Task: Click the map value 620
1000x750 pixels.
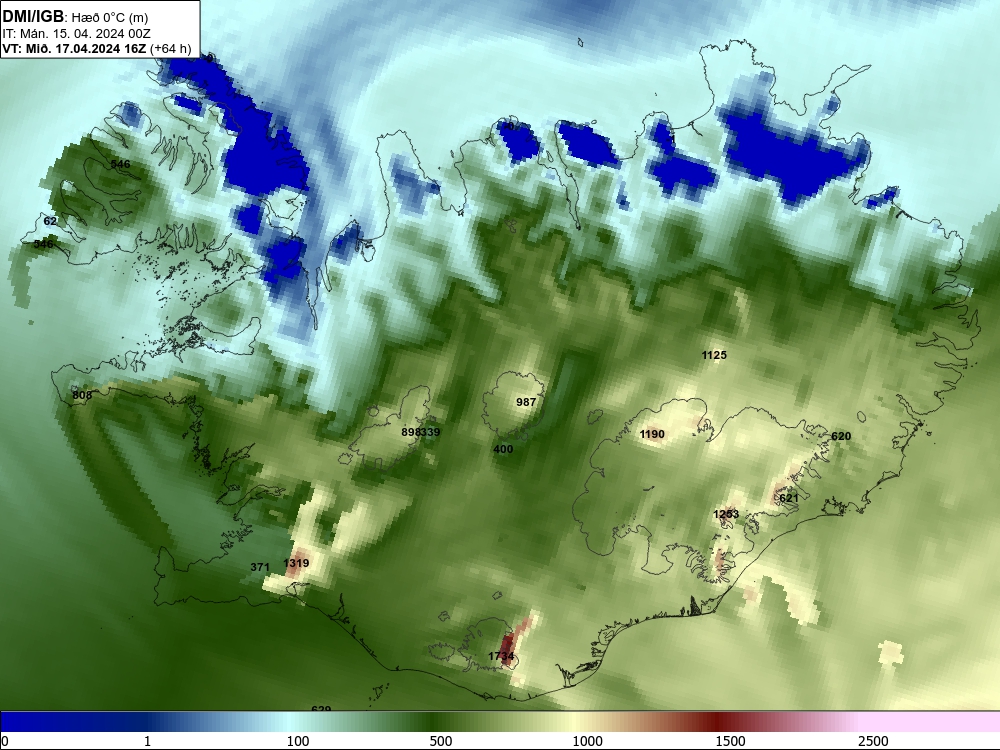Action: 841,436
